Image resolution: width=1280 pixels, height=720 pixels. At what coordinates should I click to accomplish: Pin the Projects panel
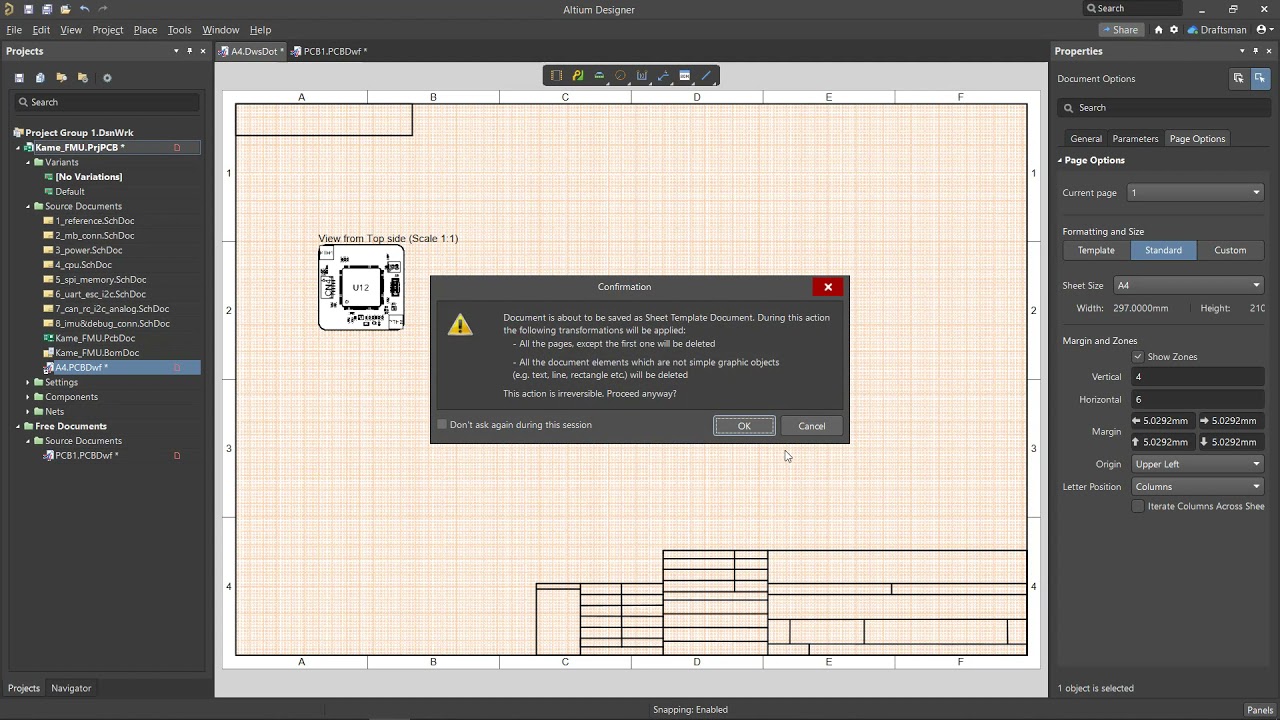coord(189,51)
